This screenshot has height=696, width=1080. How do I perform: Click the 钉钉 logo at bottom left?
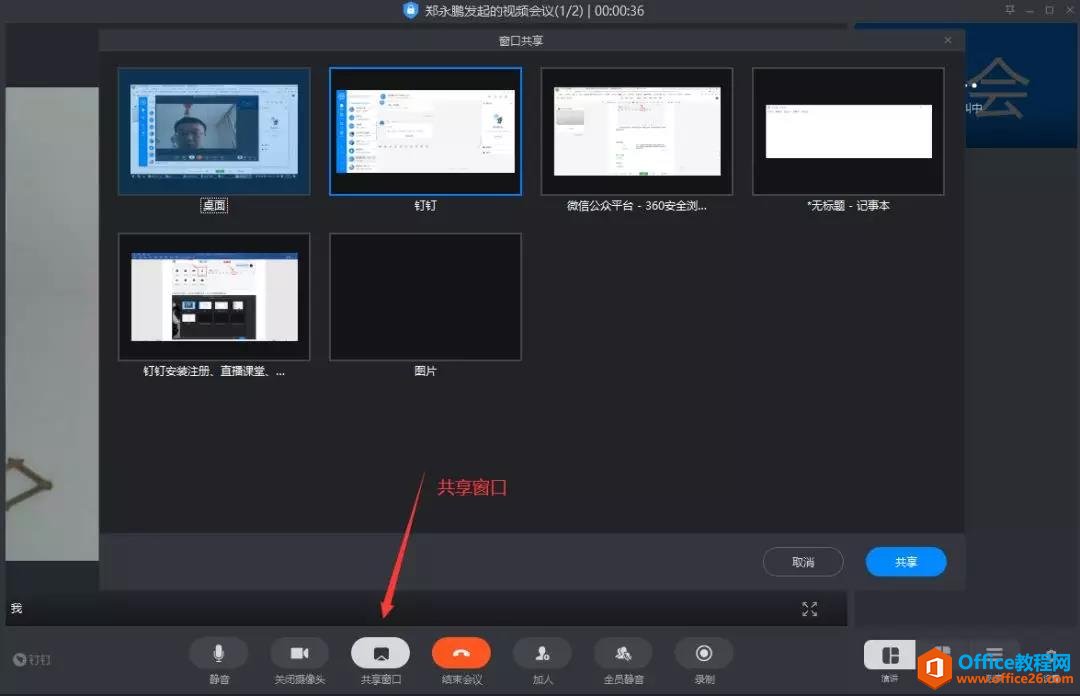[32, 659]
